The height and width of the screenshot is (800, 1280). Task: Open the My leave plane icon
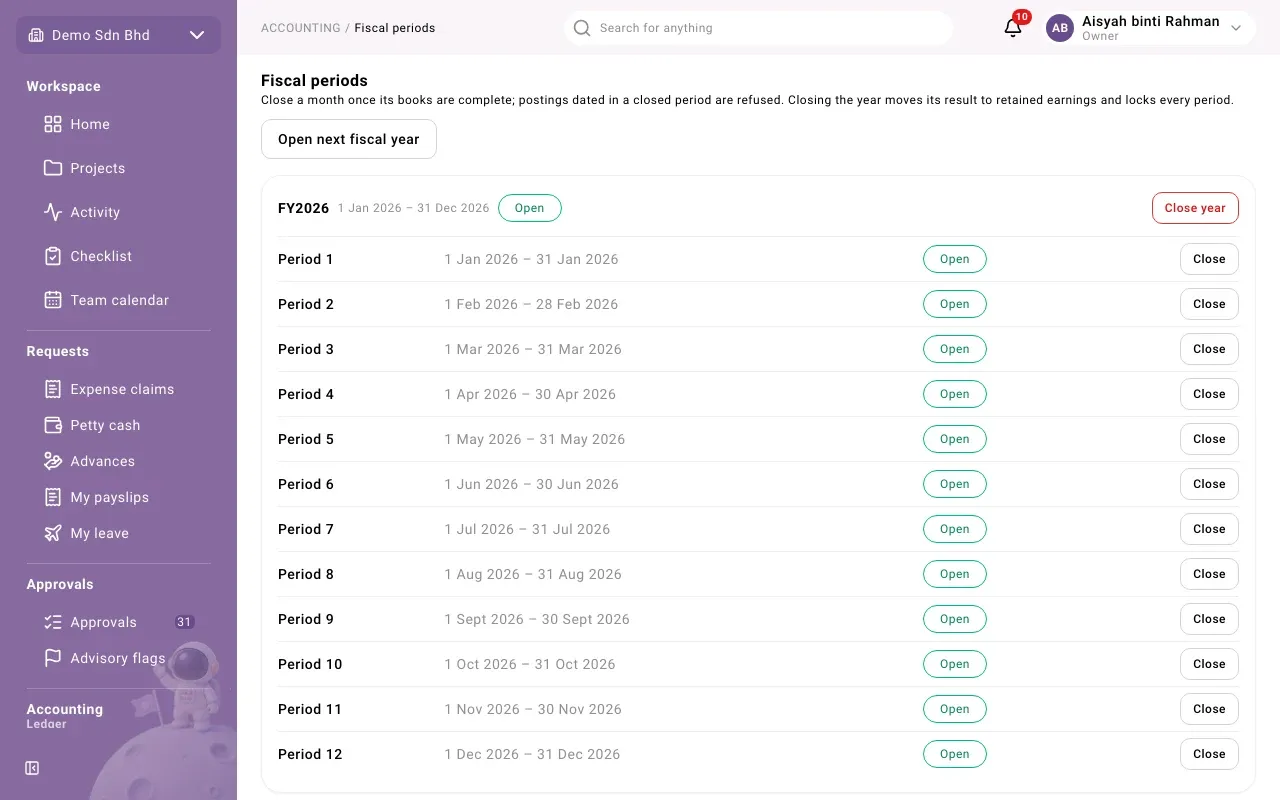[53, 533]
